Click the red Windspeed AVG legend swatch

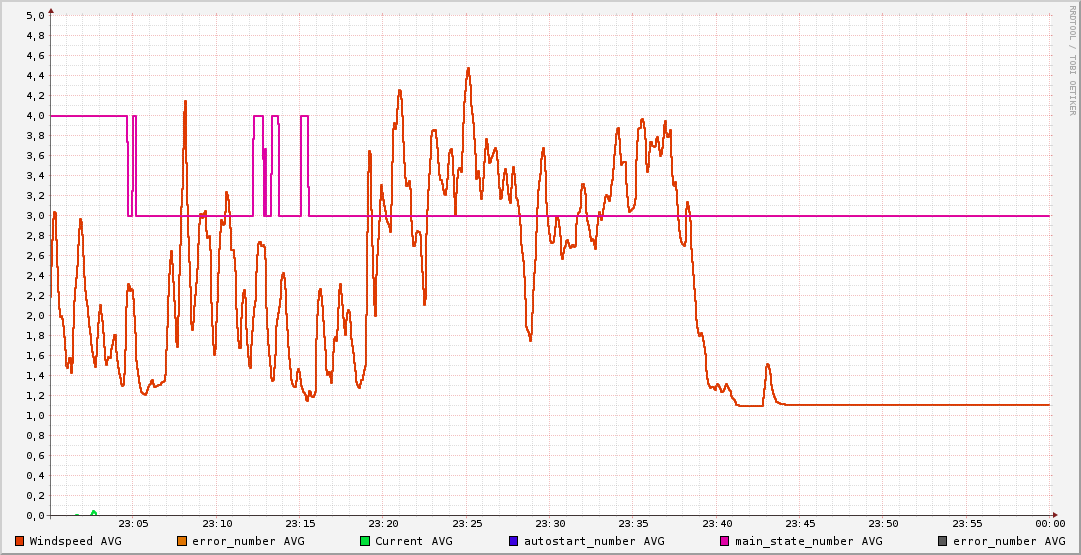20,541
